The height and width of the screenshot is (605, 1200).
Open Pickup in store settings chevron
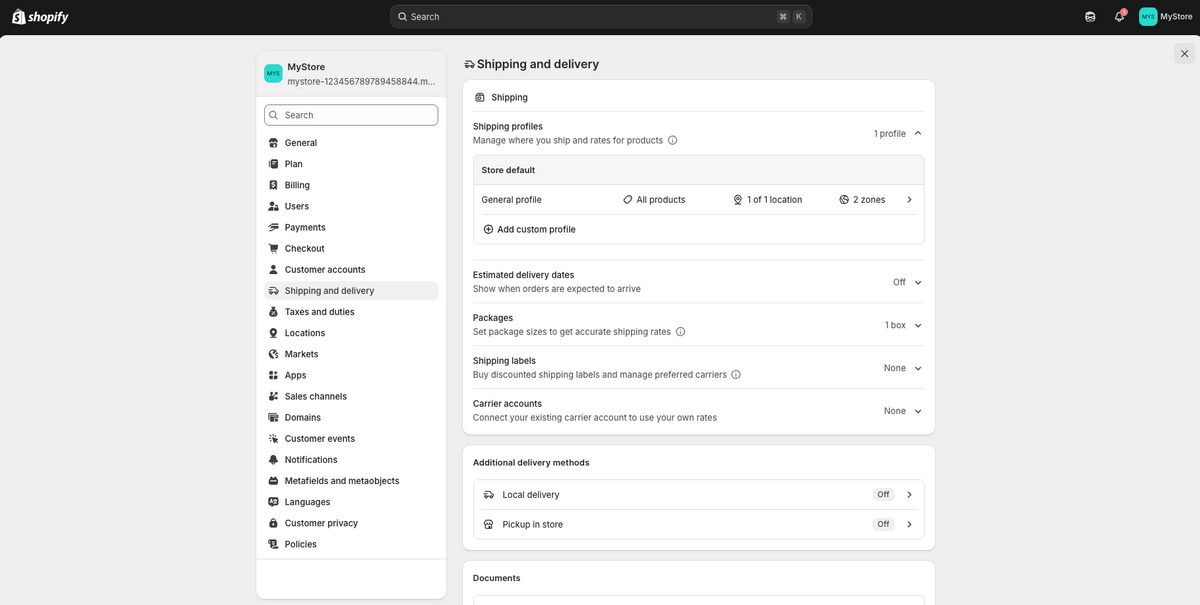click(x=909, y=525)
